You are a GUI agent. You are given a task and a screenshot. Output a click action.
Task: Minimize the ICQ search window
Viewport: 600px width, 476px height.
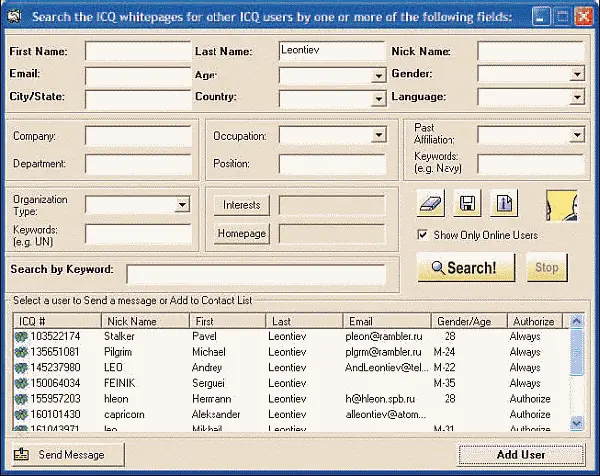541,17
